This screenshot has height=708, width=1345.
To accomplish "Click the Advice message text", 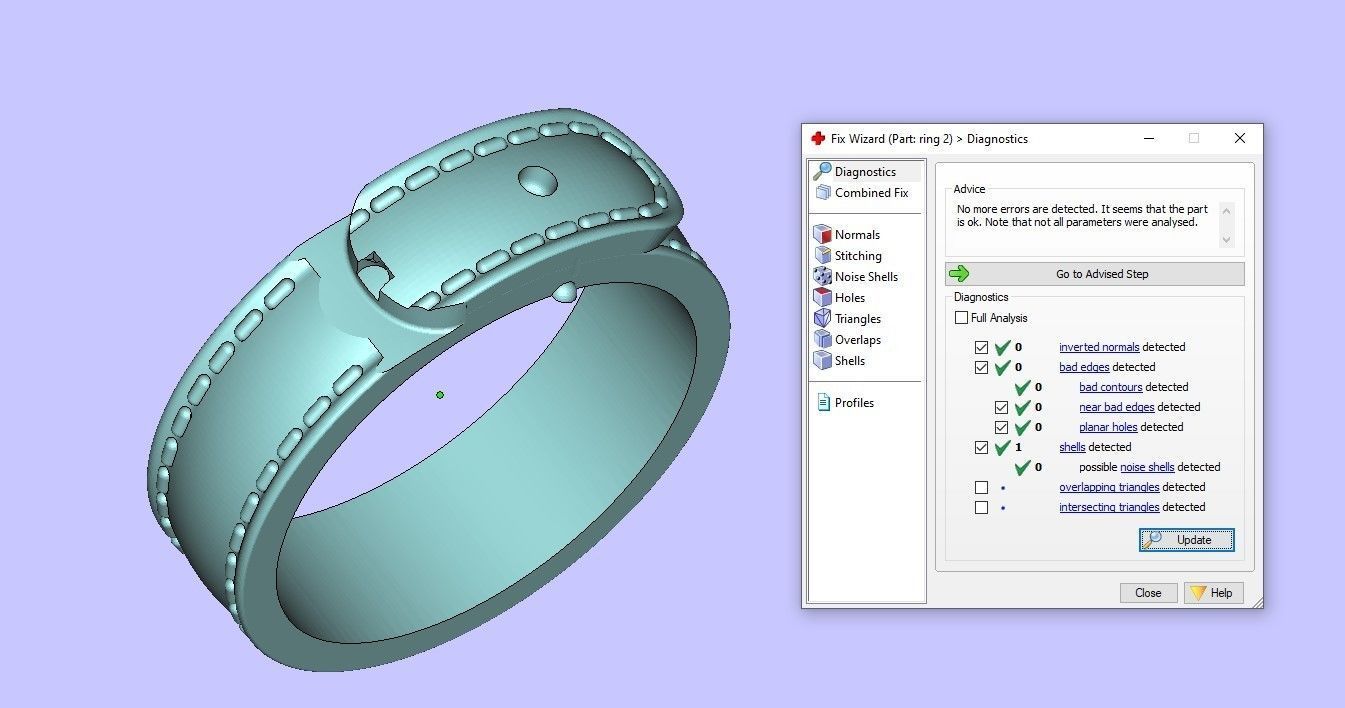I will tap(1082, 216).
